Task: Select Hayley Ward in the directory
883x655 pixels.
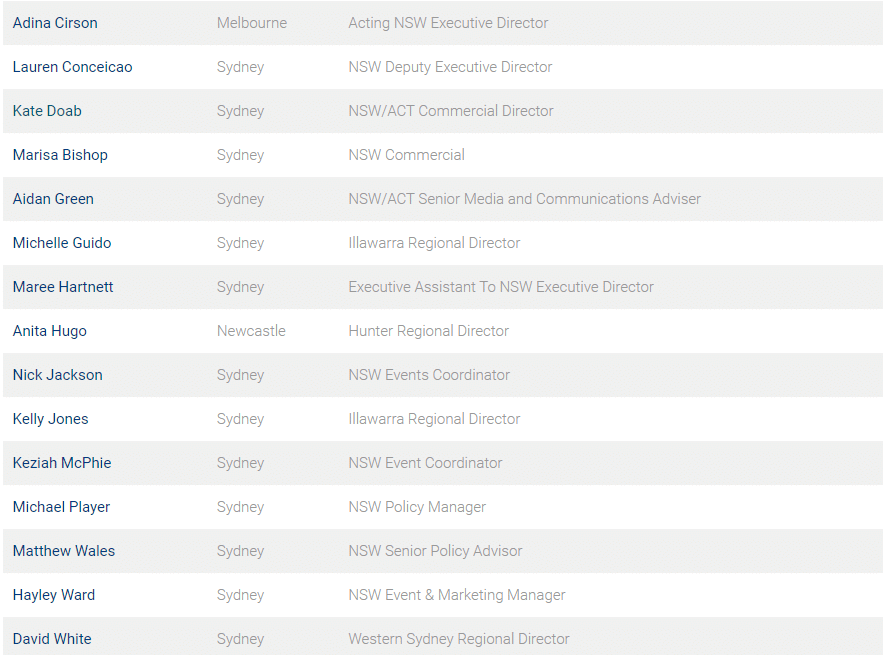Action: (54, 595)
